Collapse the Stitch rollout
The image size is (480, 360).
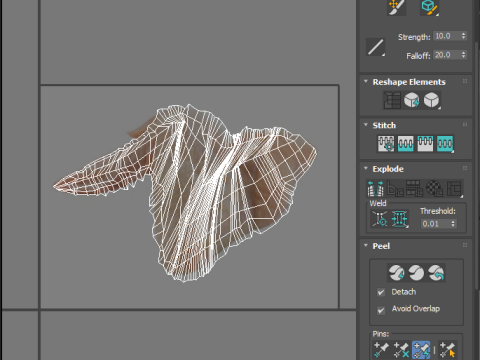point(366,125)
